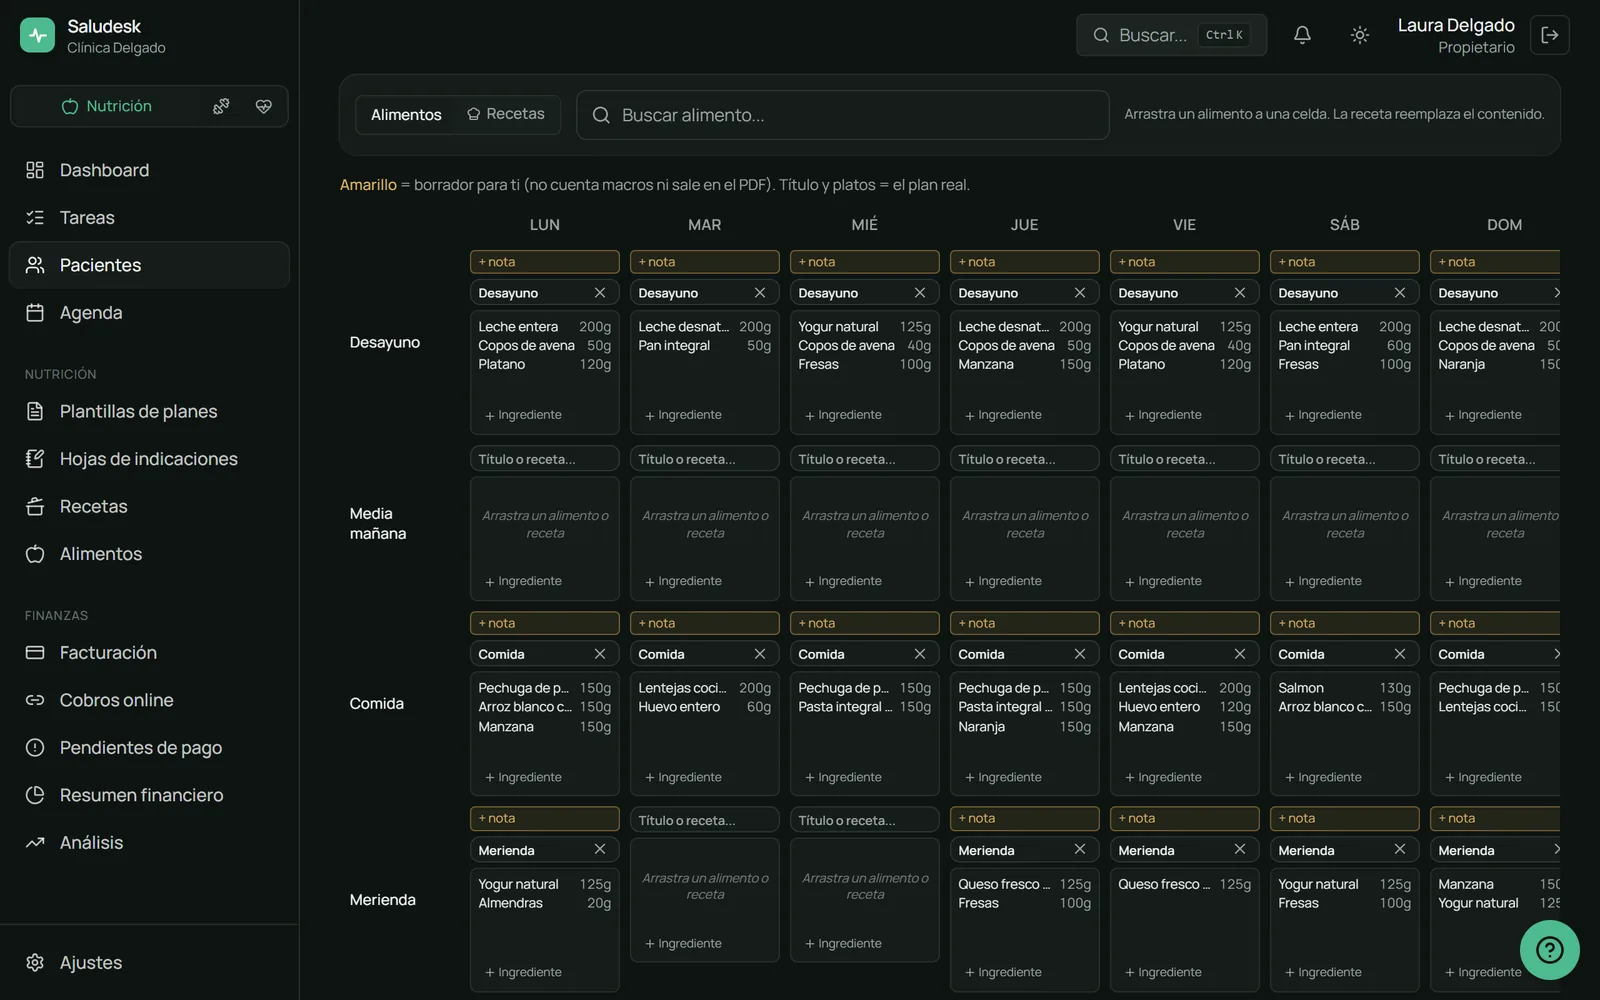
Task: Open Plantillas de planes
Action: pyautogui.click(x=149, y=412)
